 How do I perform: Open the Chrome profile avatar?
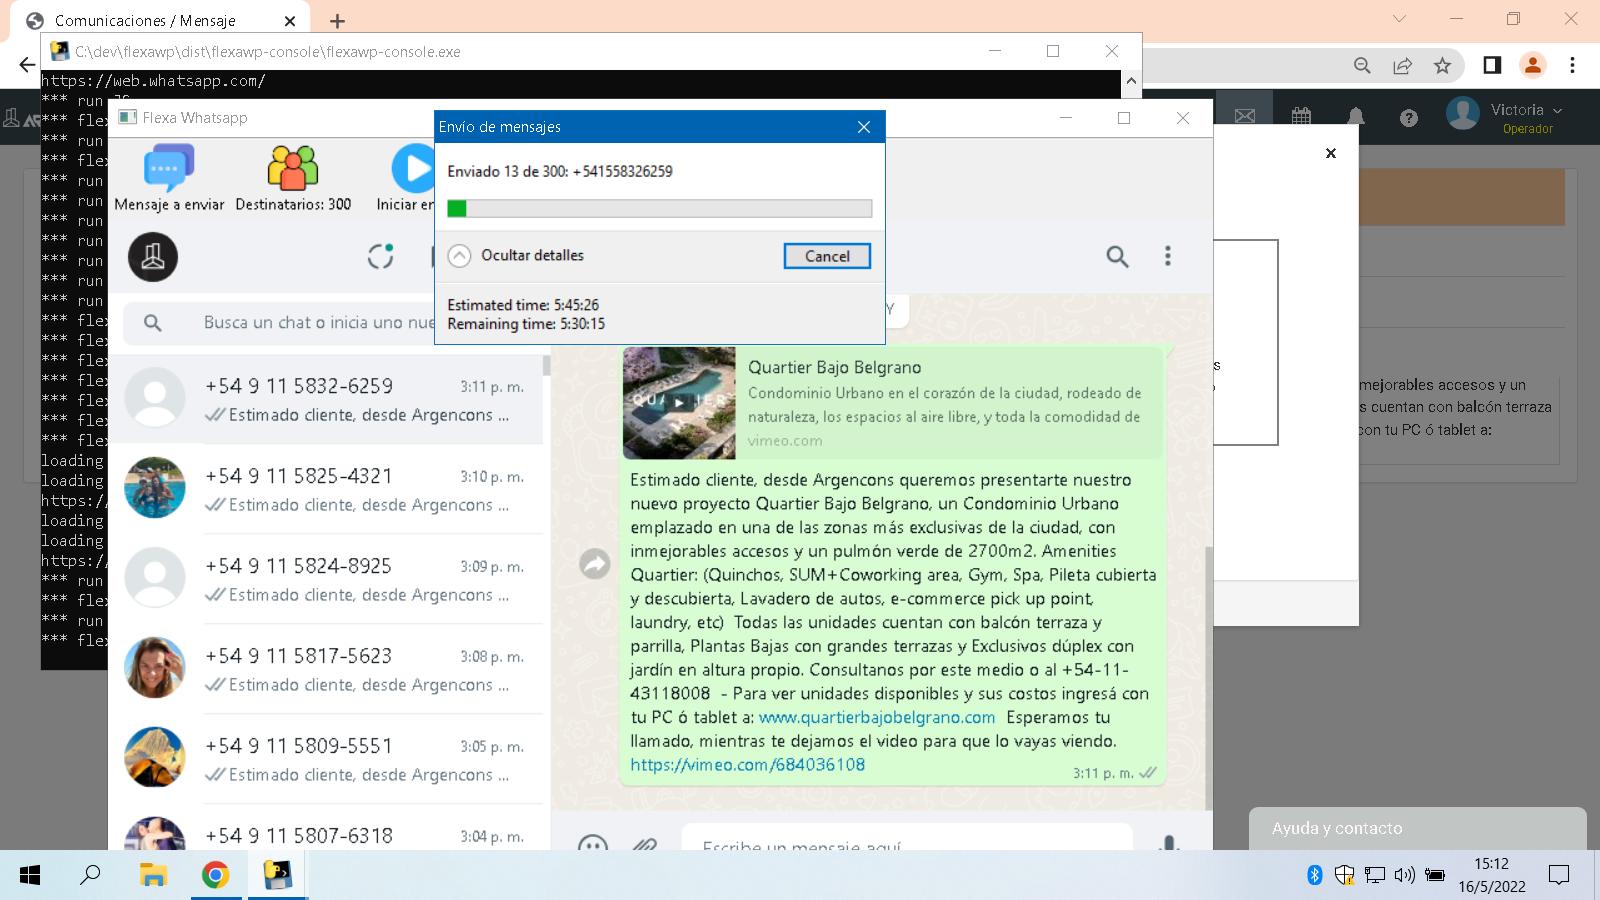(x=1532, y=65)
